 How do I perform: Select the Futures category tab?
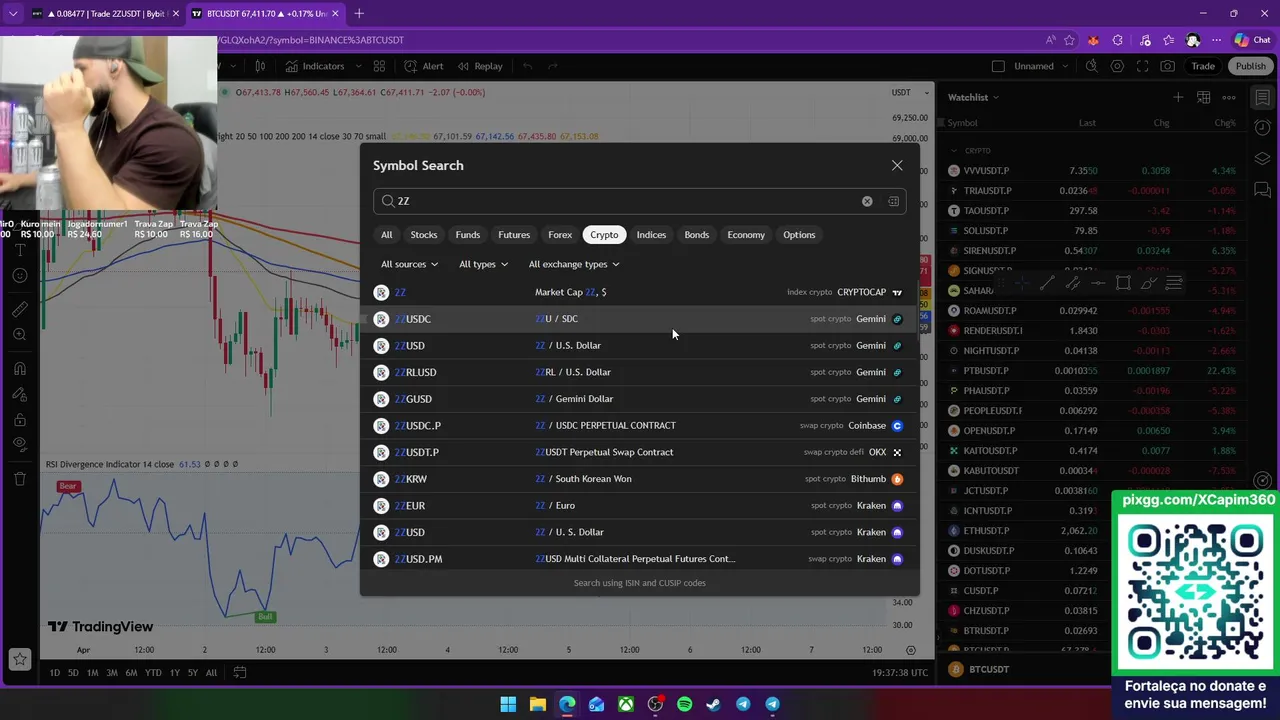coord(514,235)
